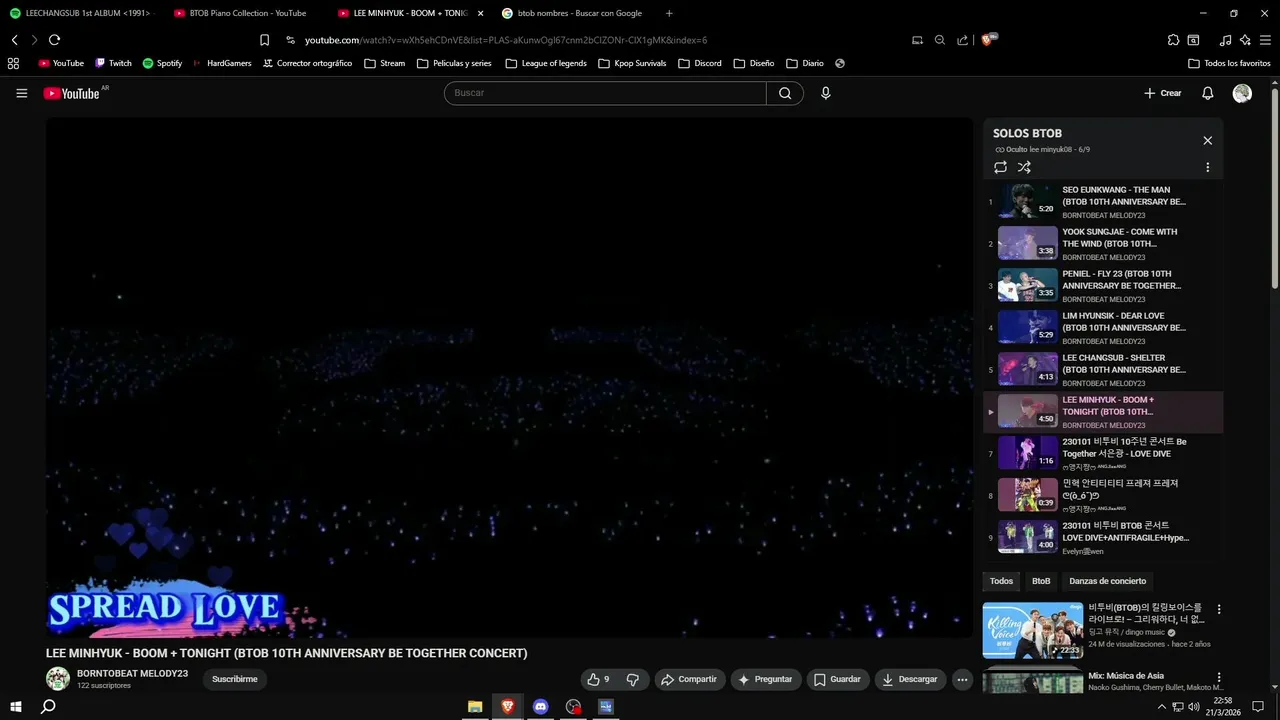Open the Corrector ortográfico bookmark

[307, 63]
